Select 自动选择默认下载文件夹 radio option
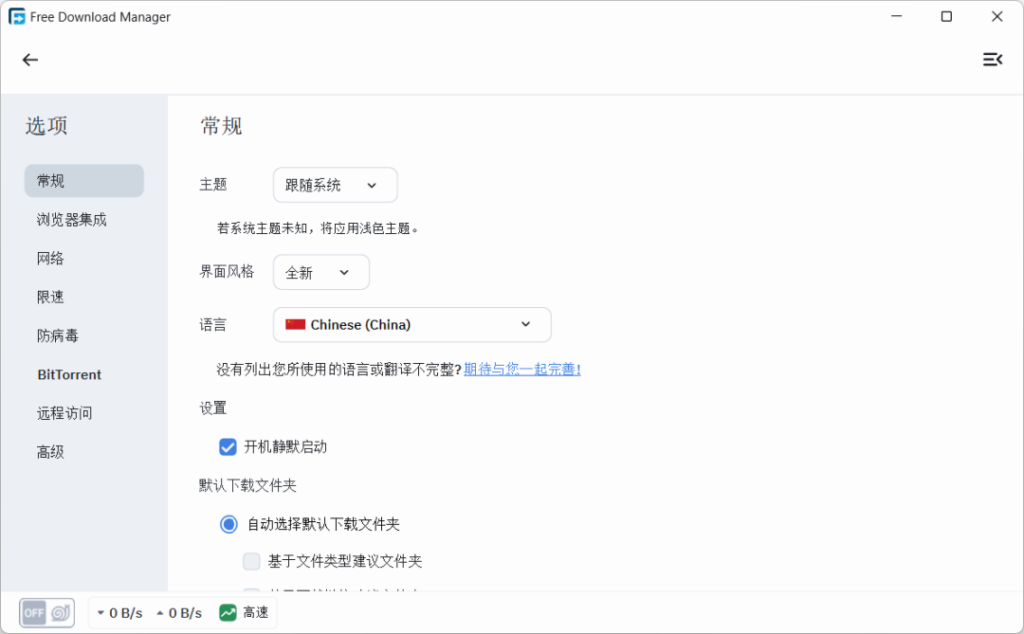The width and height of the screenshot is (1024, 634). click(x=227, y=523)
